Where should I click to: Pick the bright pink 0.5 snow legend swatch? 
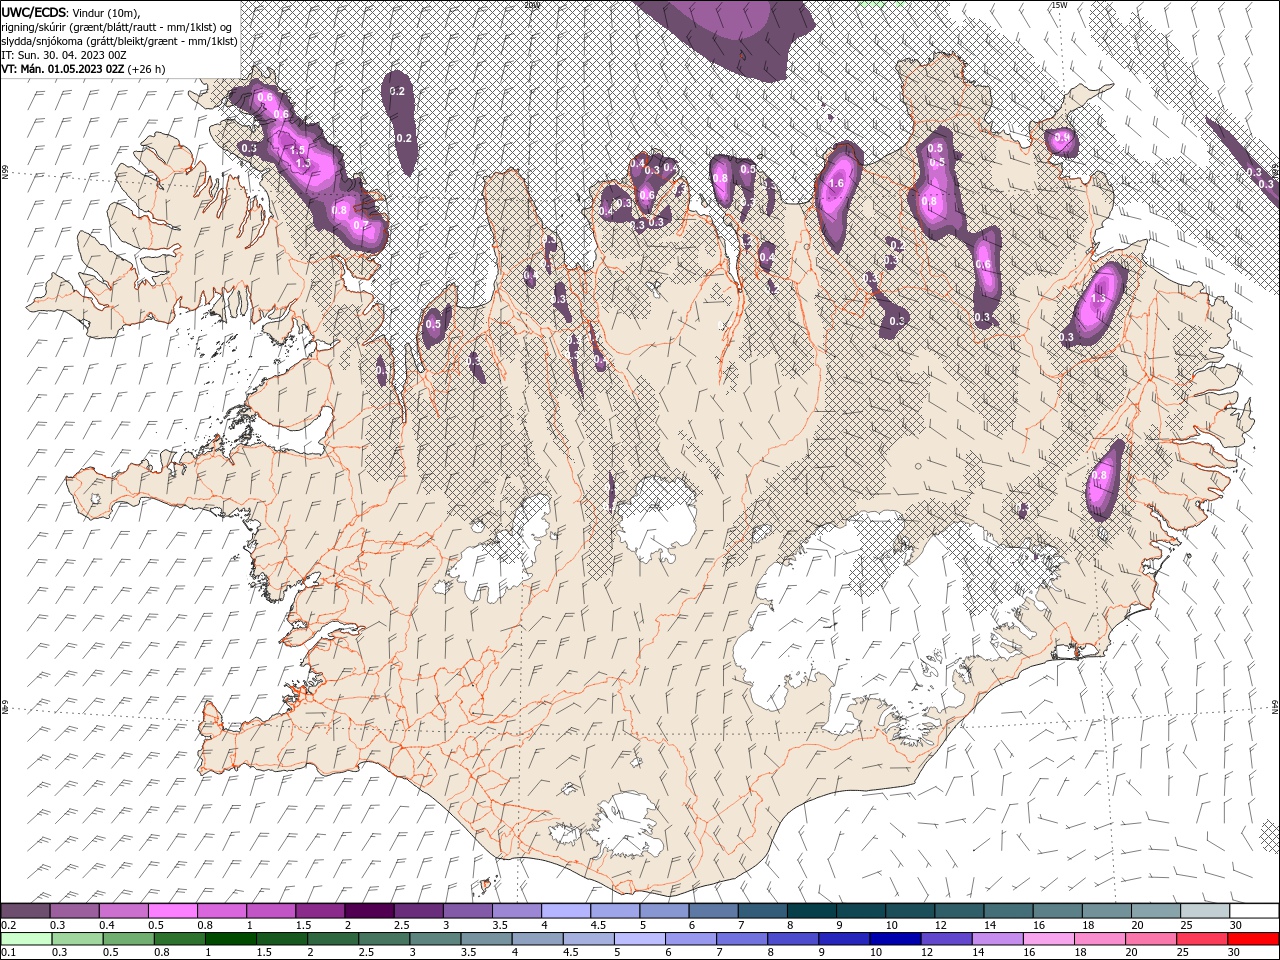[x=172, y=911]
